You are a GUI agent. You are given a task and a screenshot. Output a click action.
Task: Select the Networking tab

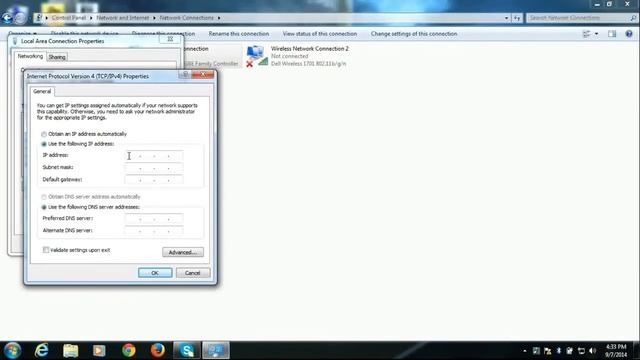[x=30, y=56]
